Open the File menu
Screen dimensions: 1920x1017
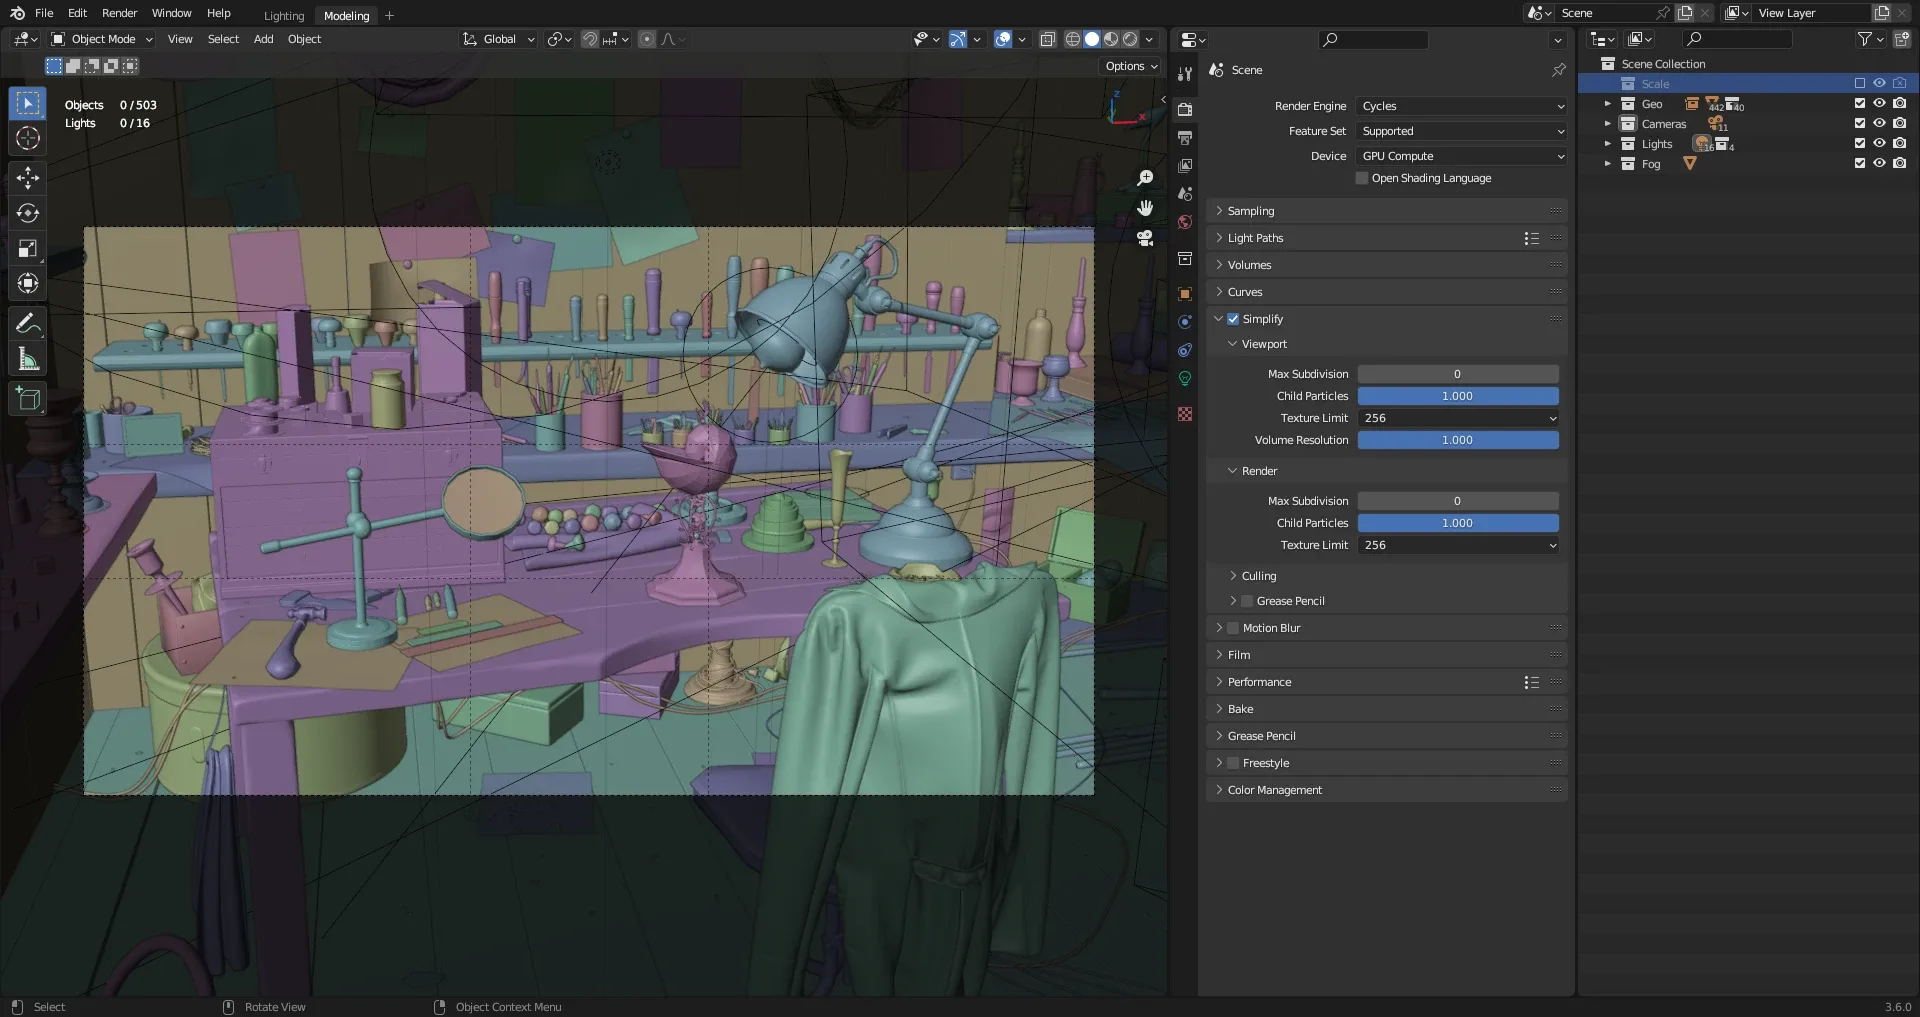pyautogui.click(x=44, y=13)
